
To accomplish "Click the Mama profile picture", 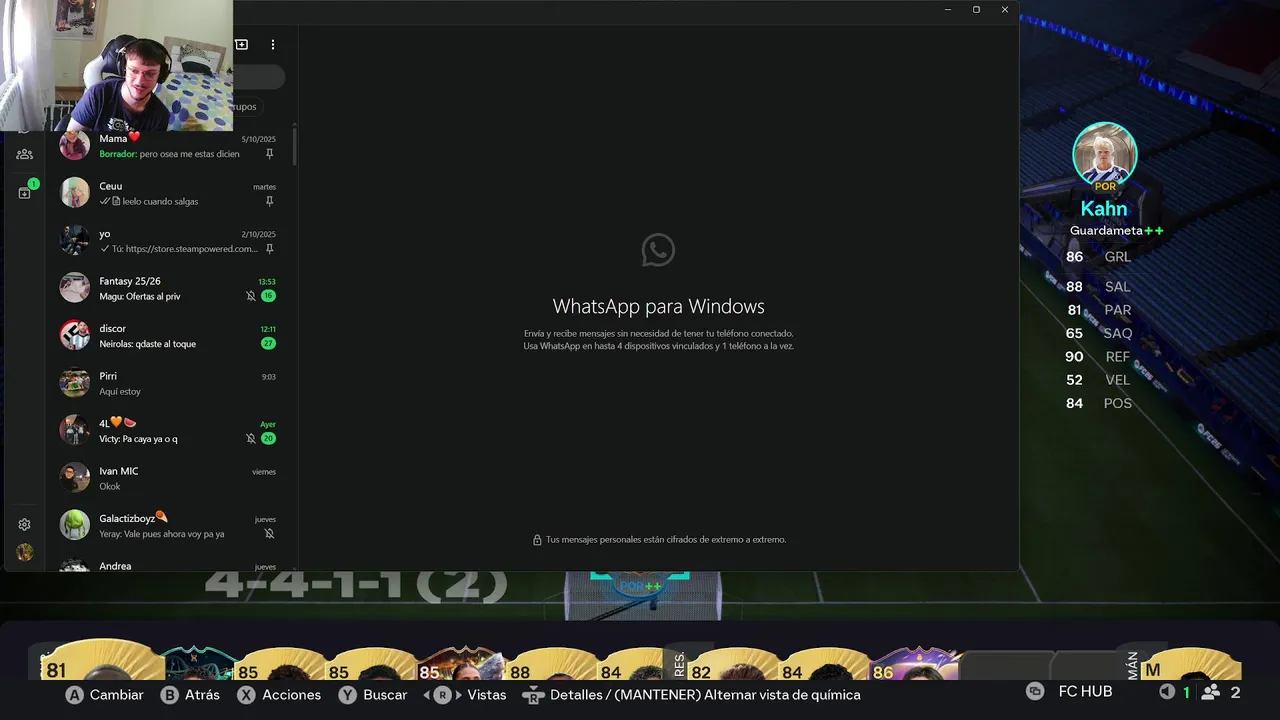I will 74,145.
